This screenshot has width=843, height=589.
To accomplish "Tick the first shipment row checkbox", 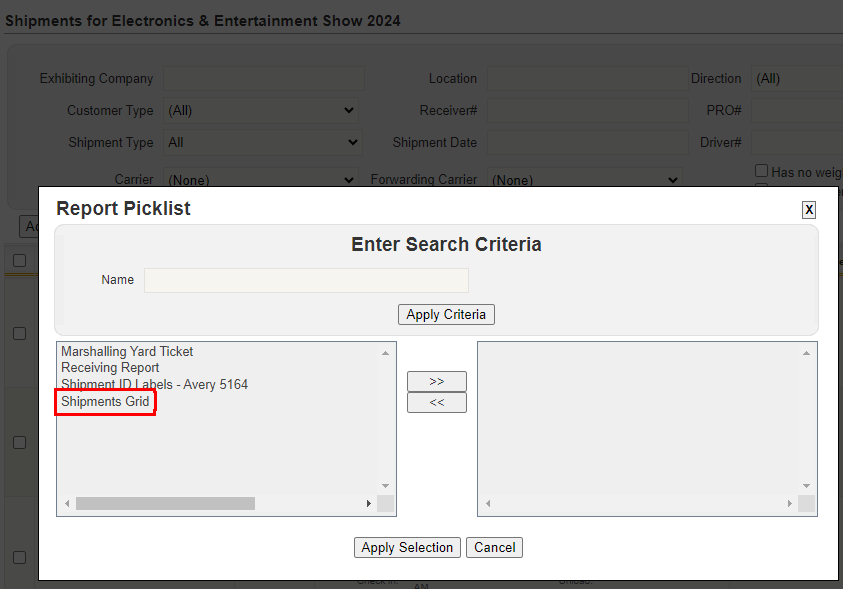I will [19, 333].
